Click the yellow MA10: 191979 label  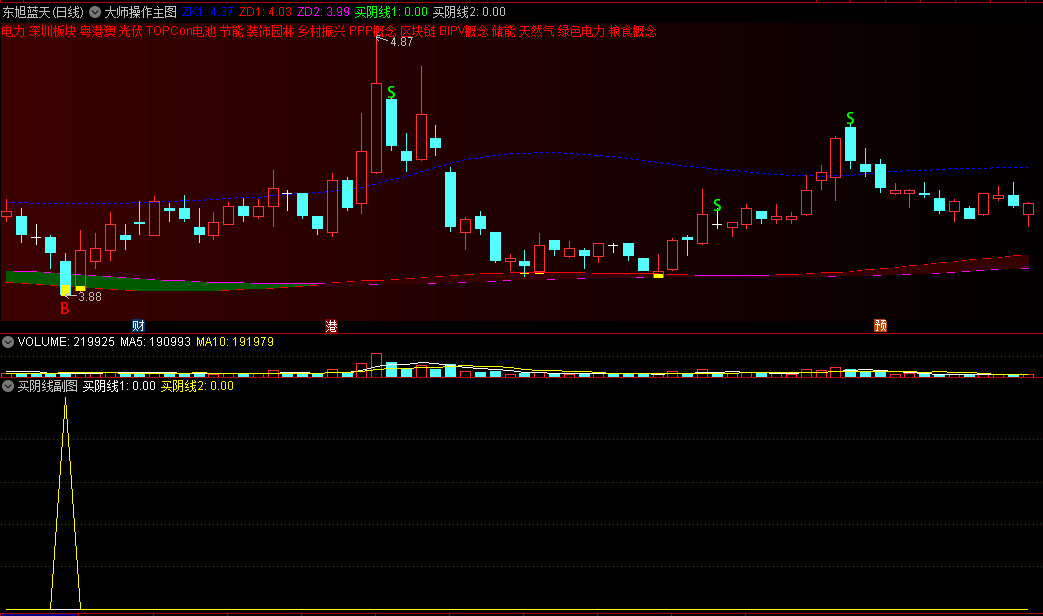pyautogui.click(x=235, y=342)
